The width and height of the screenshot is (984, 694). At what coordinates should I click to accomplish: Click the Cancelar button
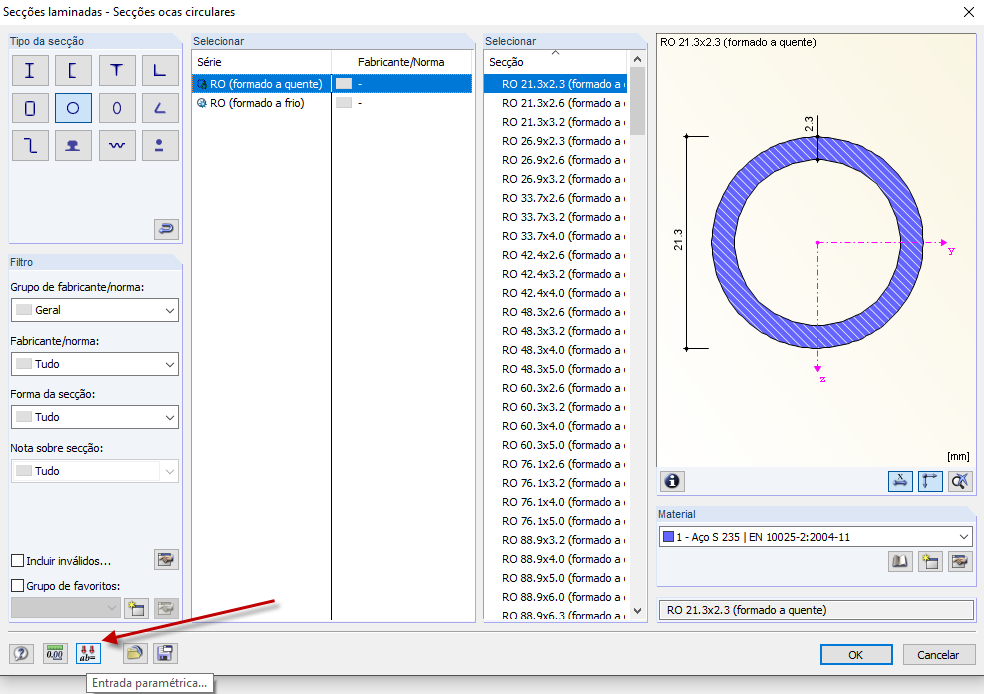938,654
